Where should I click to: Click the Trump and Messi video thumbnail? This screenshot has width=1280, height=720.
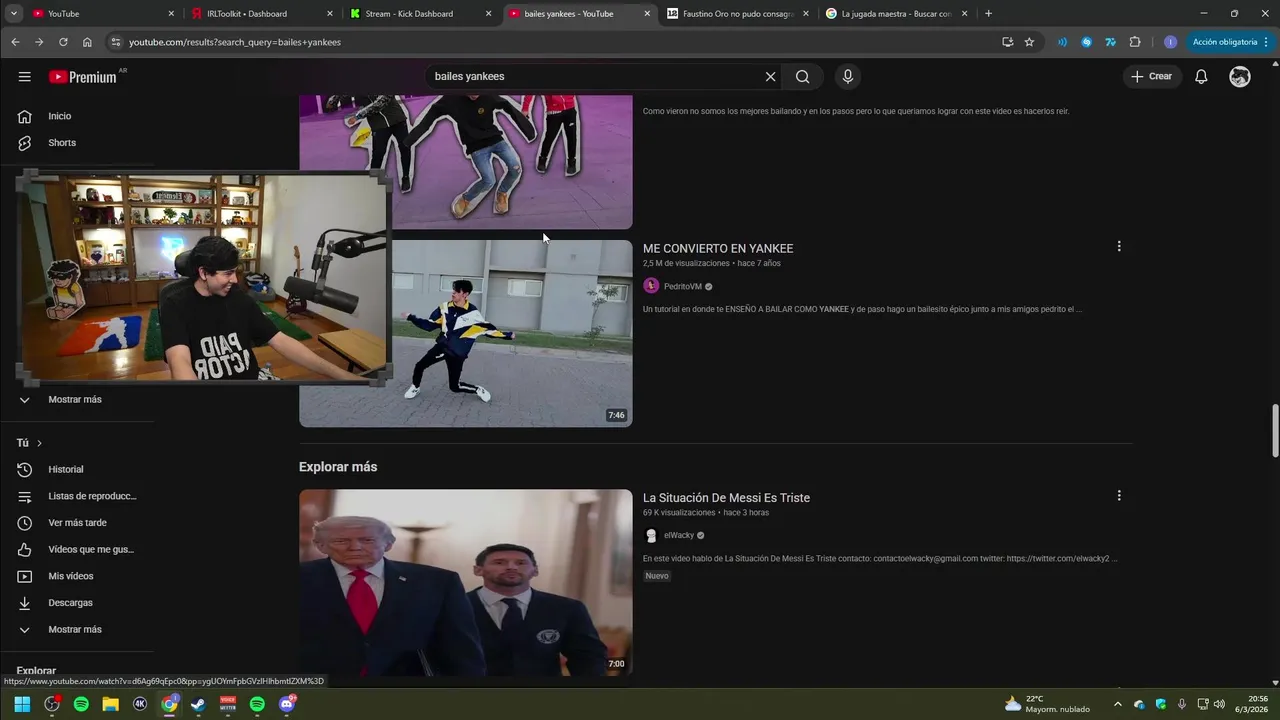(466, 582)
